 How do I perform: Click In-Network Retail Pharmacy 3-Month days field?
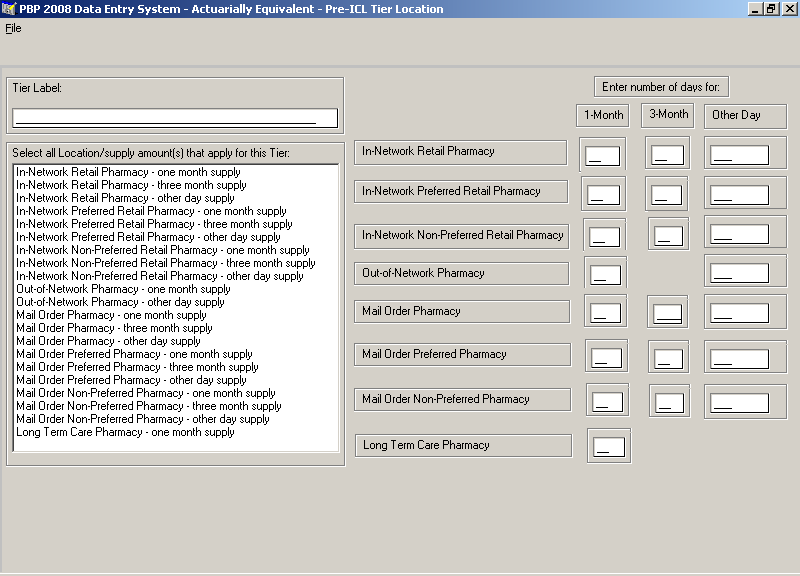point(667,155)
